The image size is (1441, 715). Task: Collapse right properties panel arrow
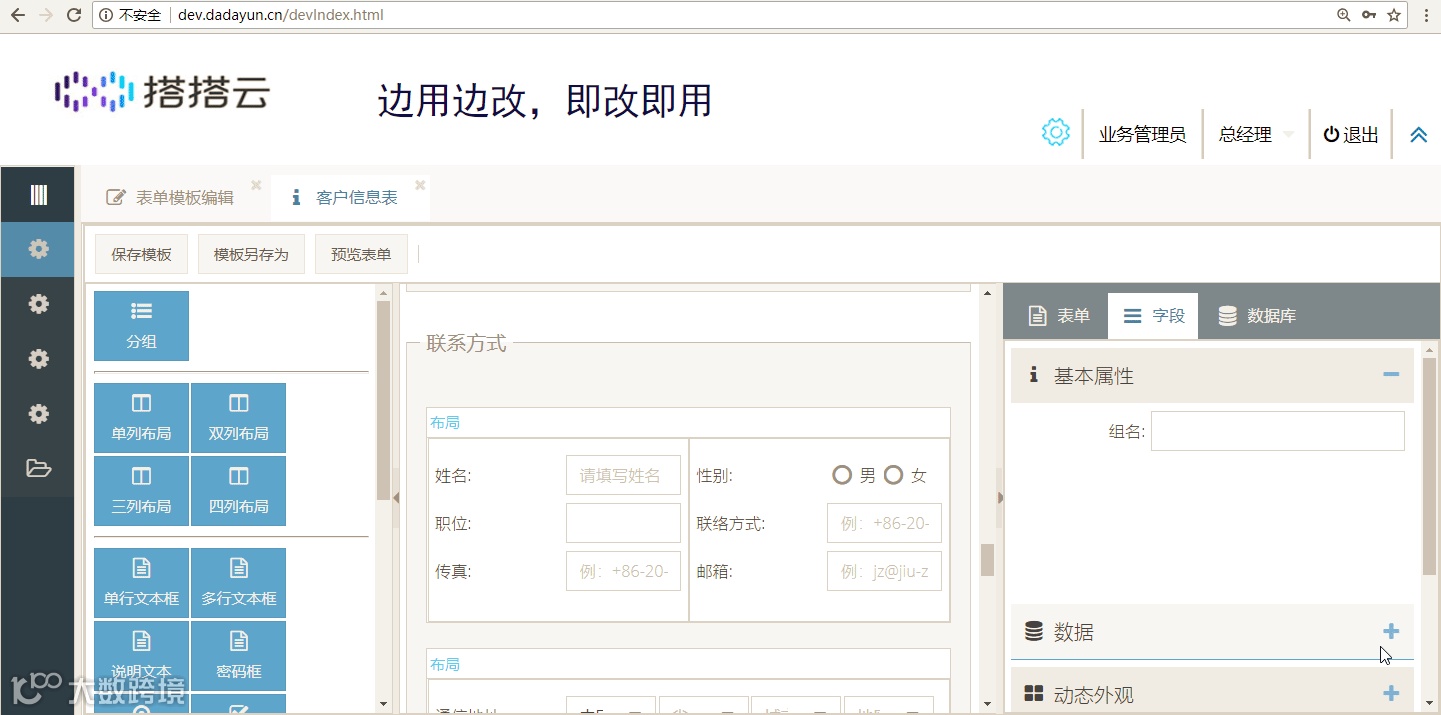pyautogui.click(x=1000, y=497)
